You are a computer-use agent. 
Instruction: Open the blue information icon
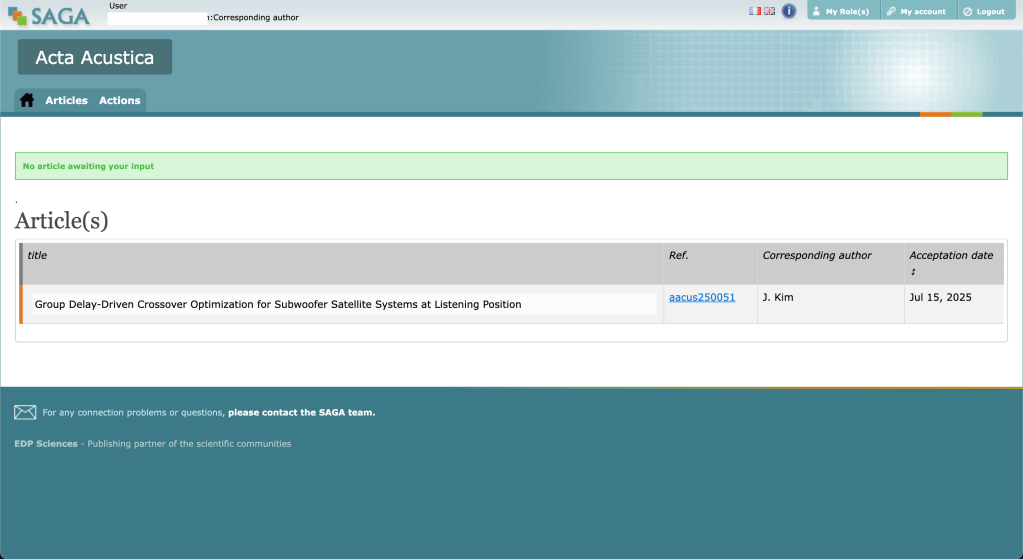(789, 11)
